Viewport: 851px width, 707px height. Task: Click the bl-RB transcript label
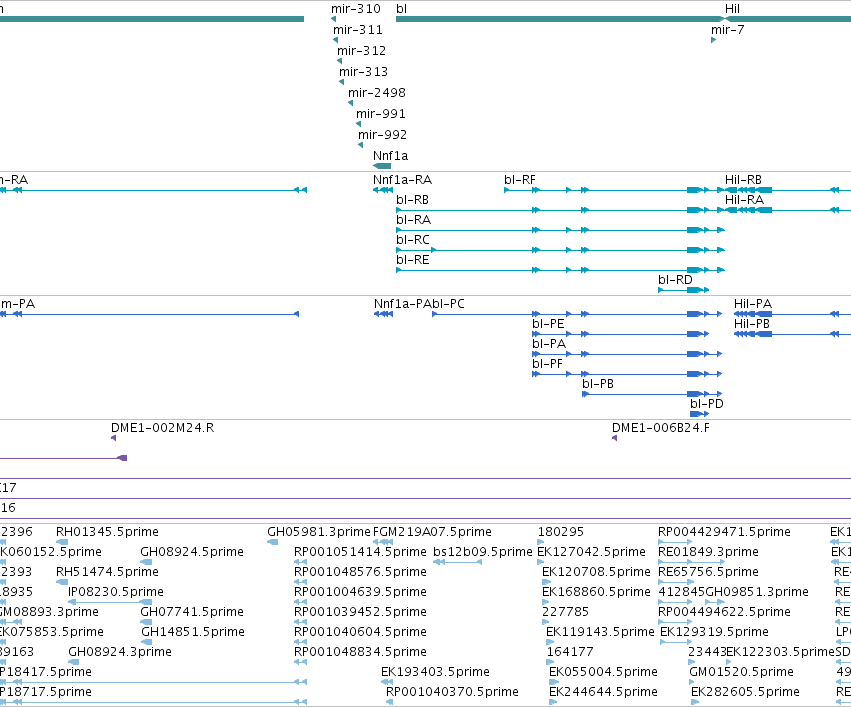412,200
